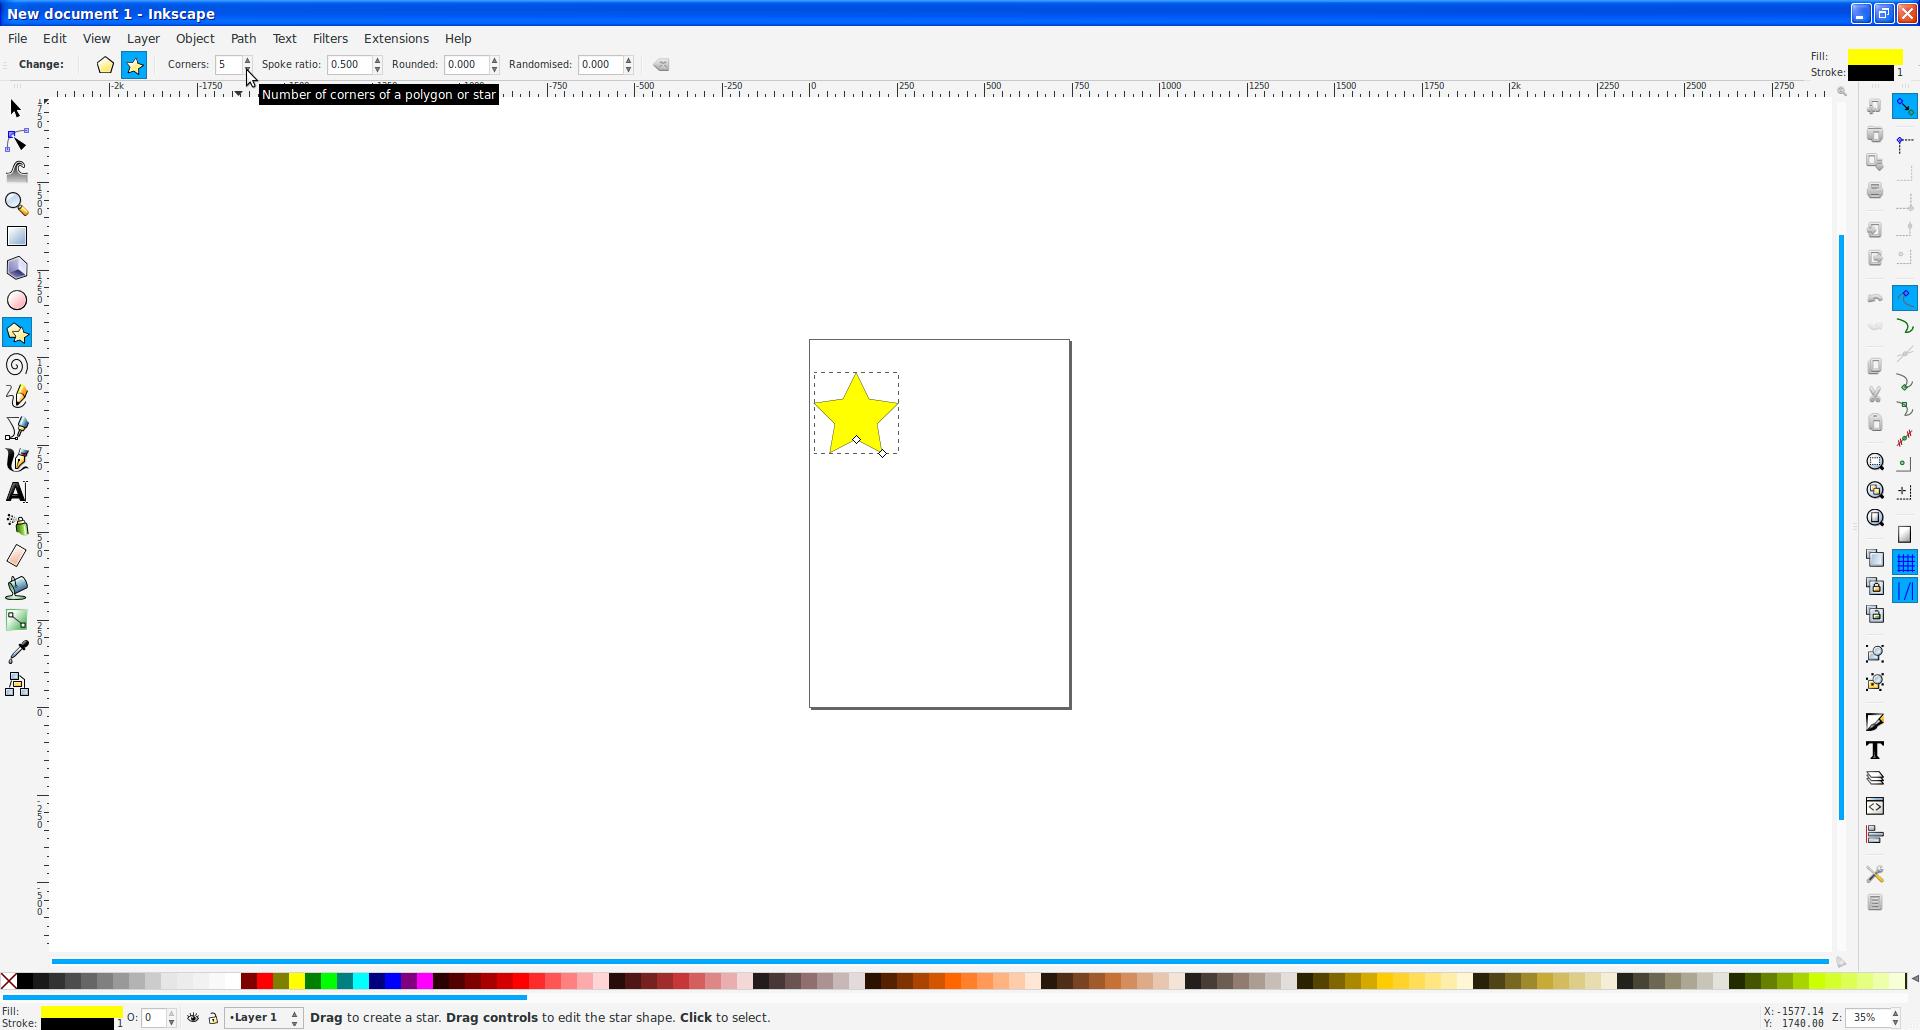Select the Node editing tool
1920x1030 pixels.
[x=16, y=140]
